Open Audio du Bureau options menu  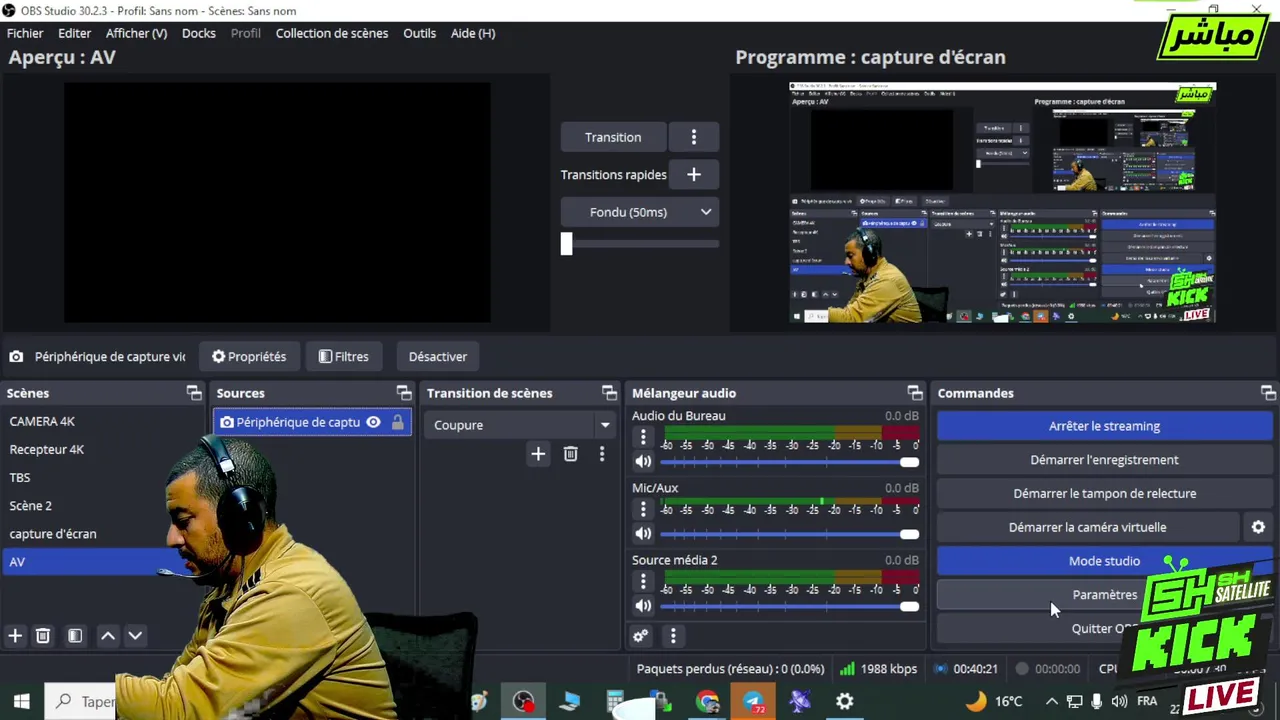click(643, 437)
